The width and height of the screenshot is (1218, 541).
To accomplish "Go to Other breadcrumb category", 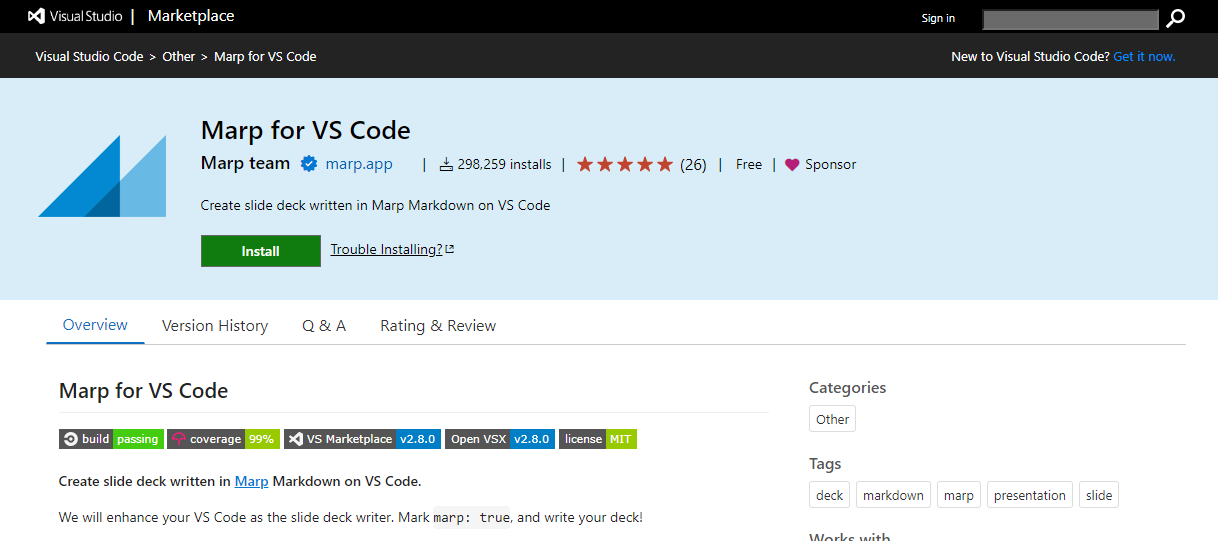I will coord(179,56).
